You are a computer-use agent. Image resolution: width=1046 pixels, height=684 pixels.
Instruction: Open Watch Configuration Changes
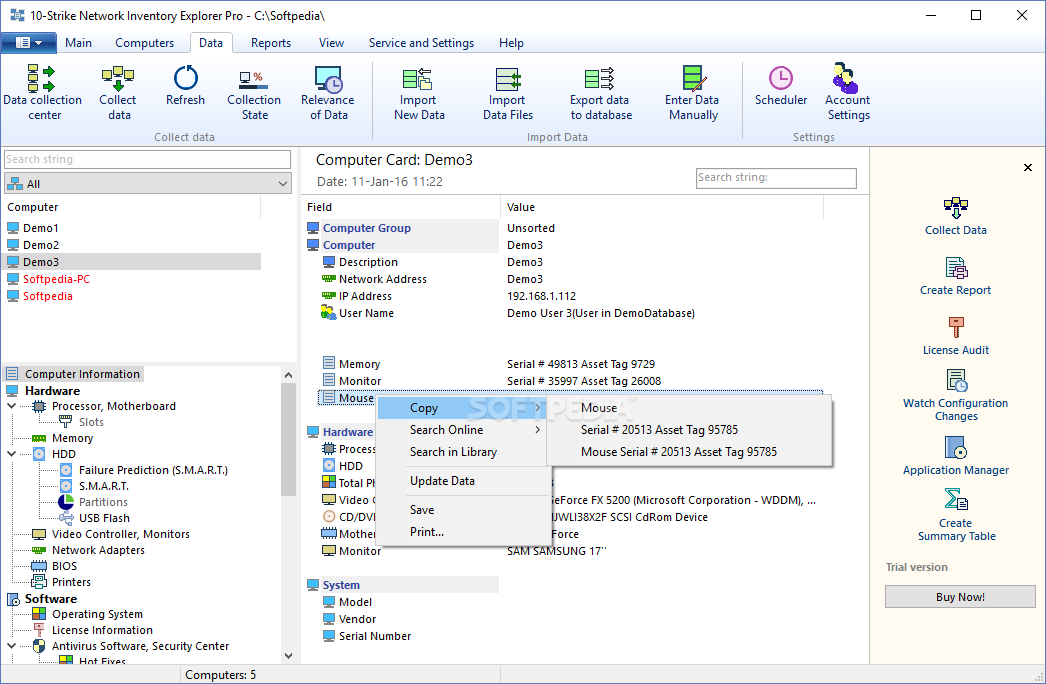pos(955,396)
